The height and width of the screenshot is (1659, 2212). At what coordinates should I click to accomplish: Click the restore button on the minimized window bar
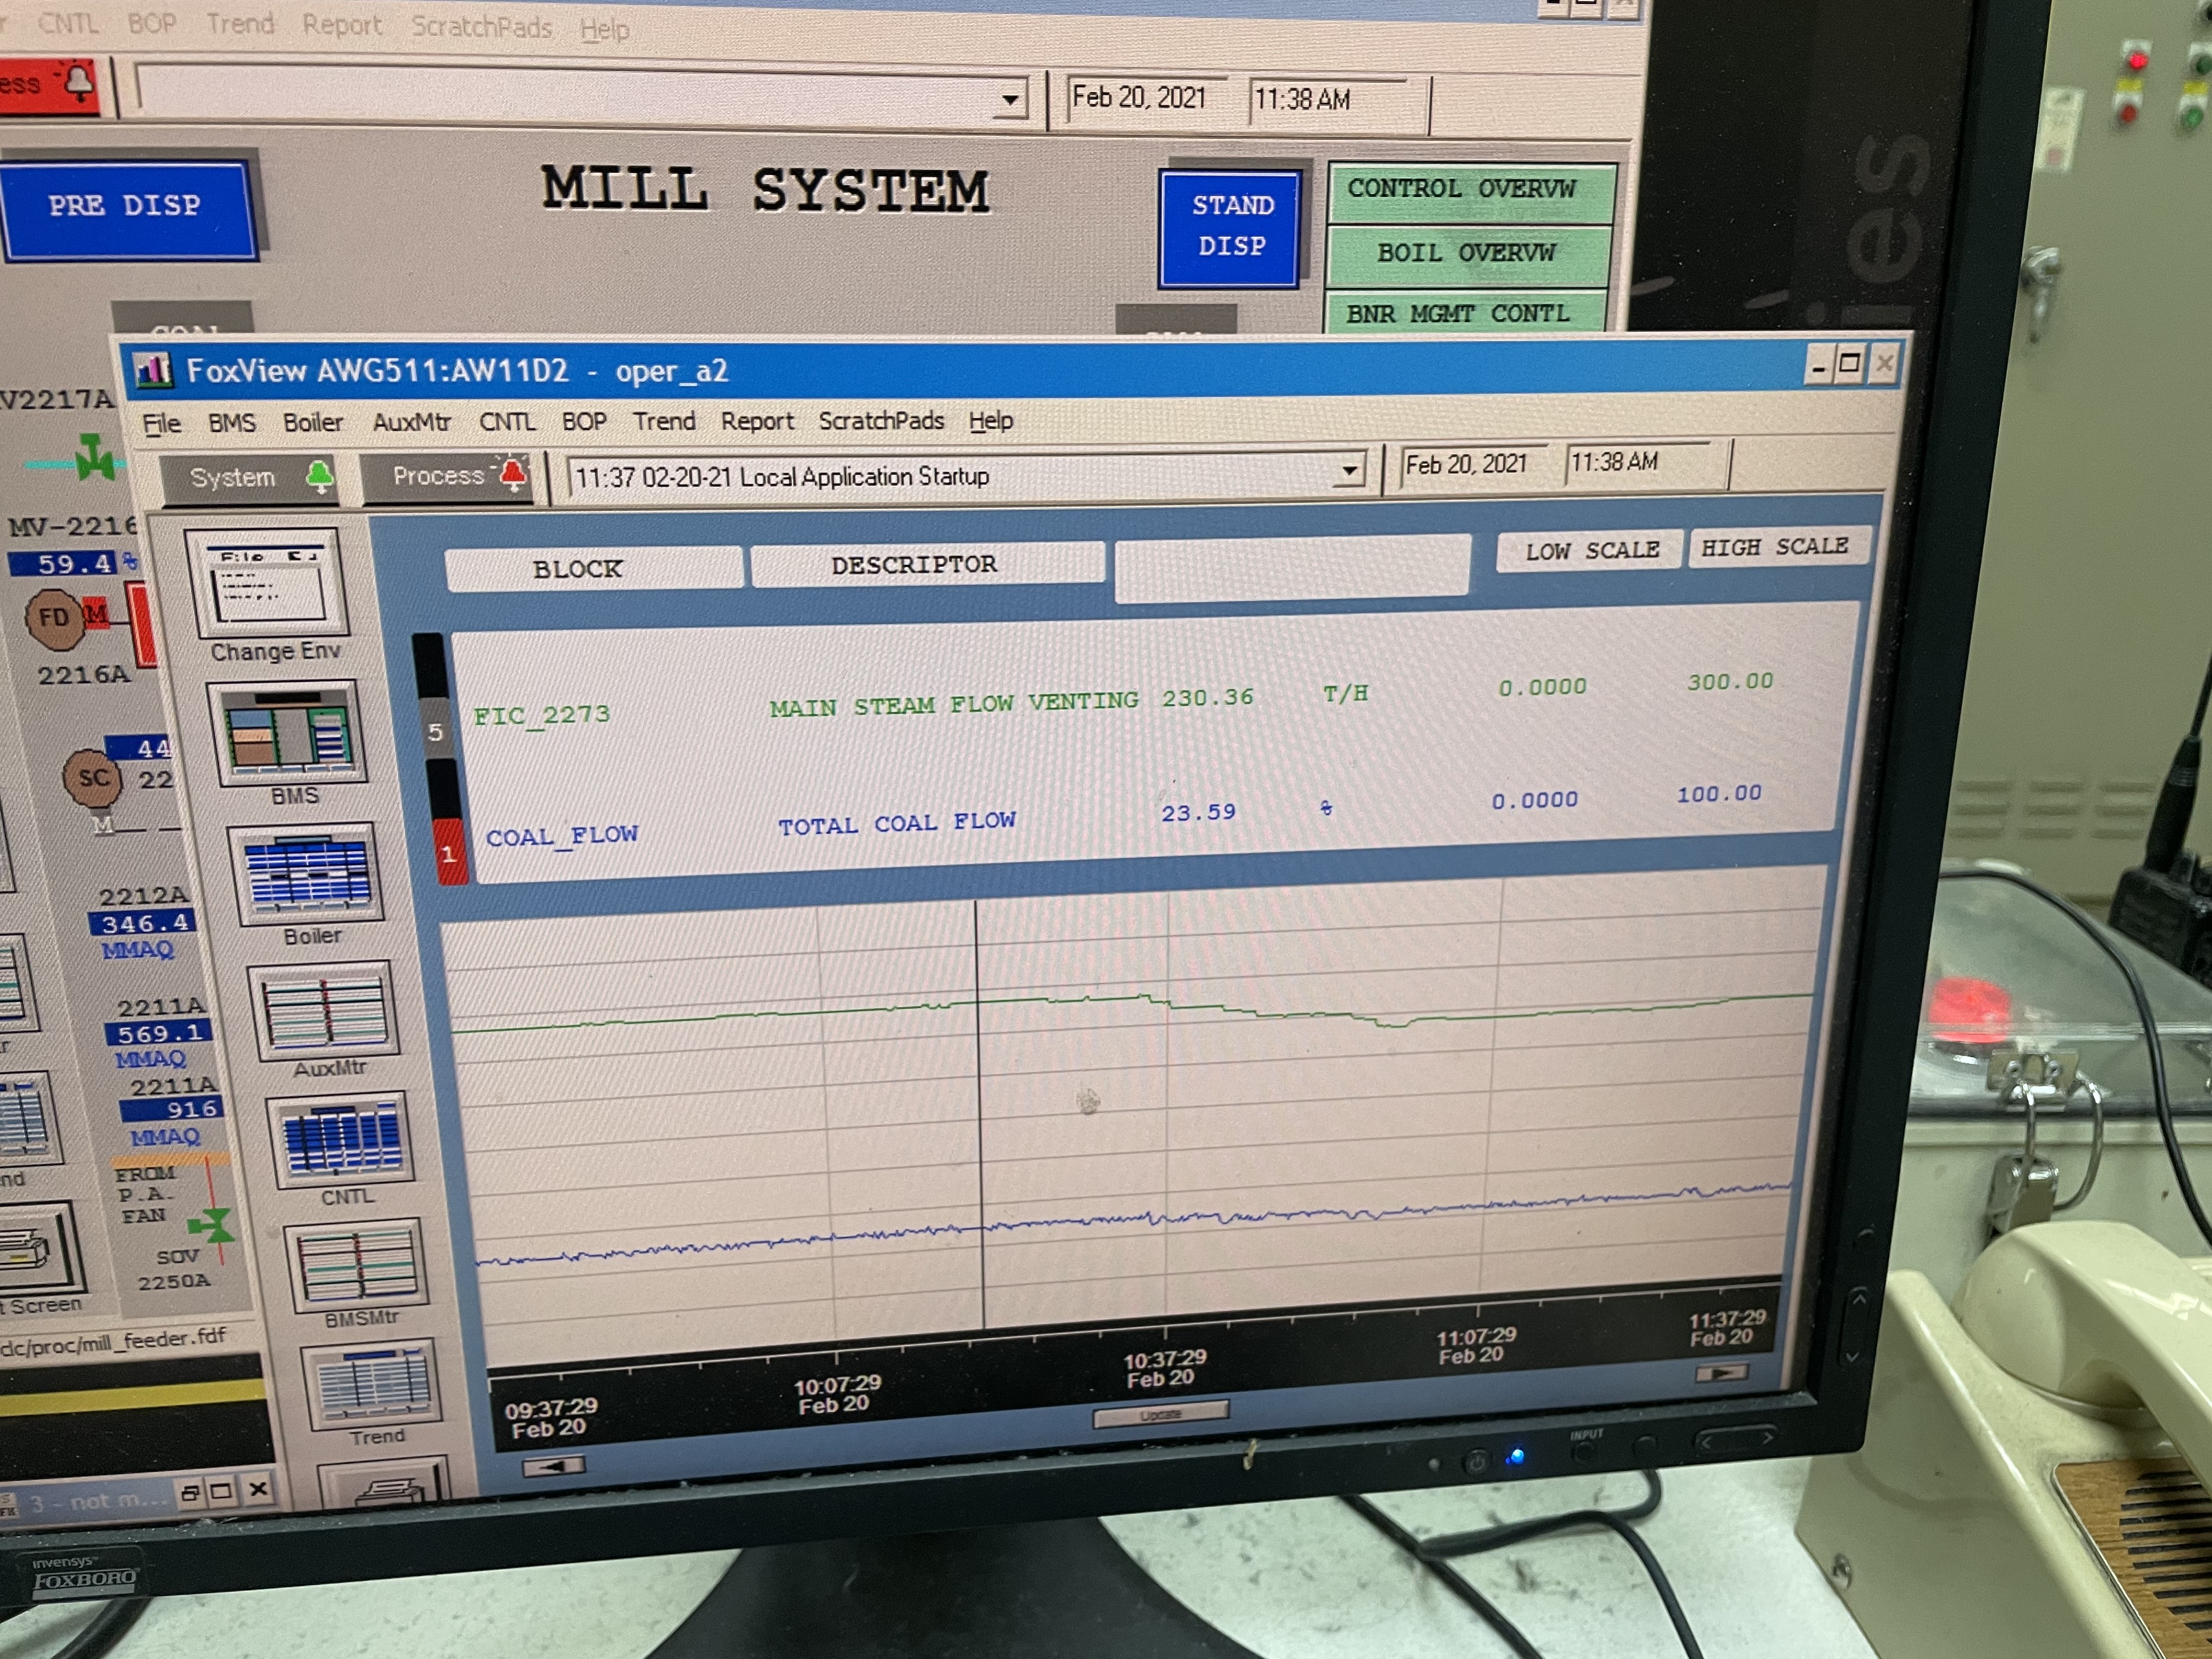pyautogui.click(x=189, y=1494)
